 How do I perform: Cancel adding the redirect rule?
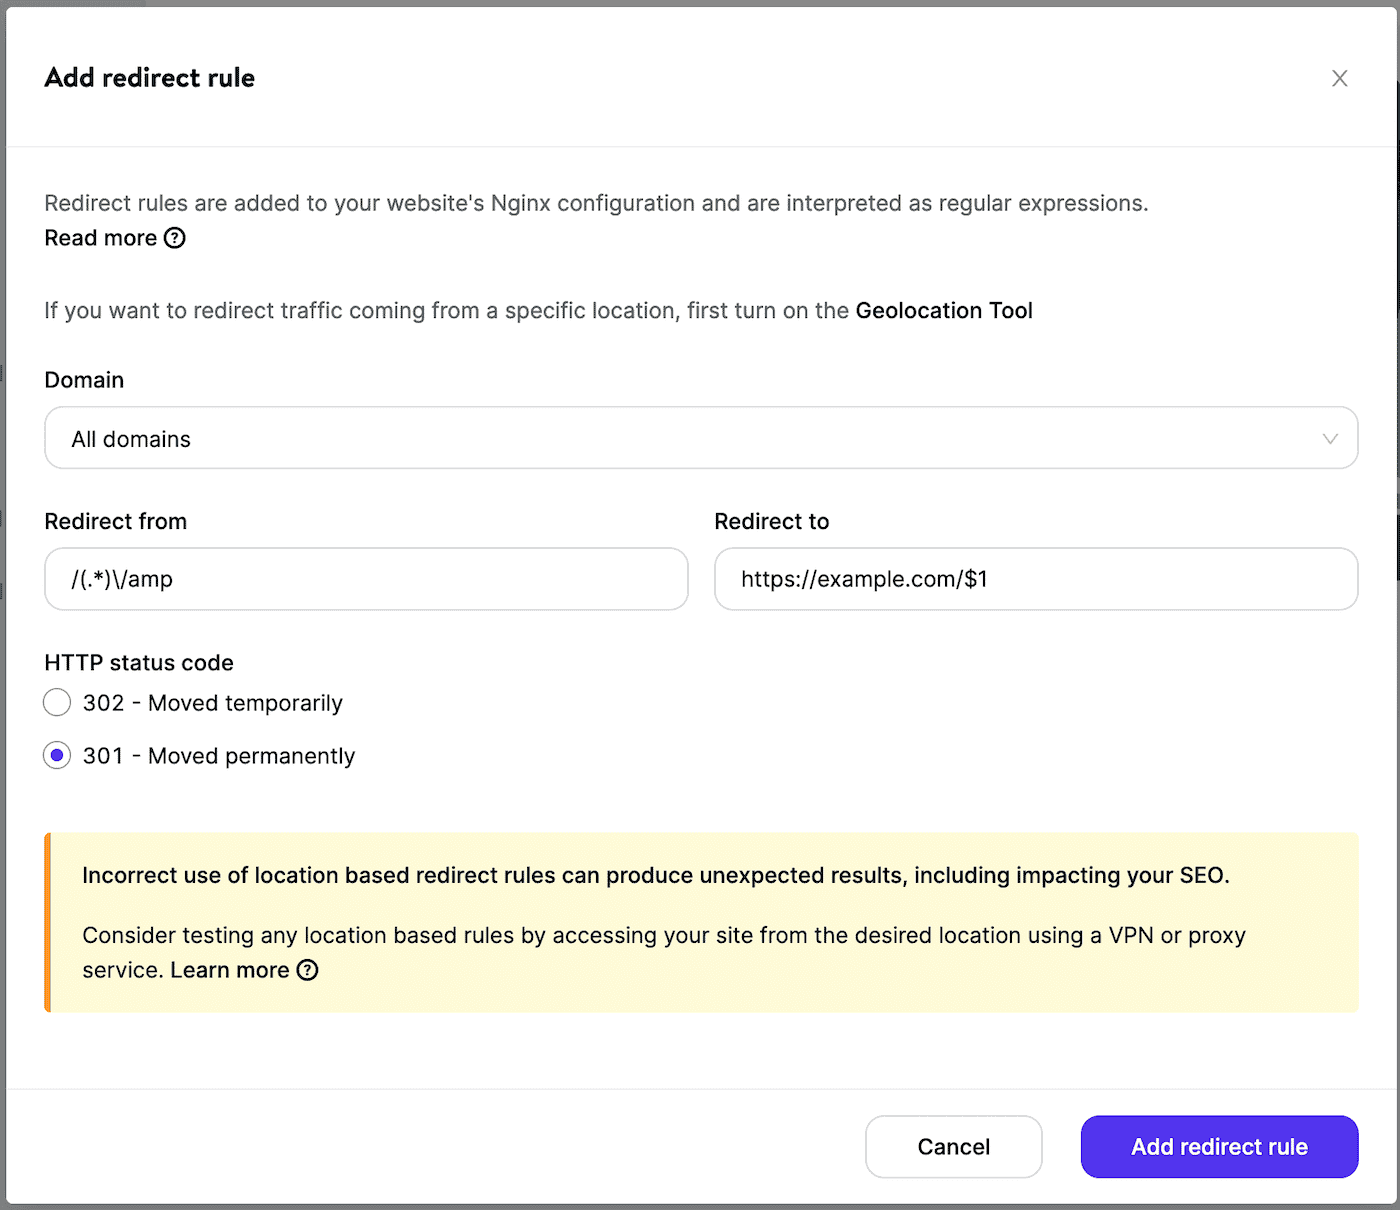[953, 1146]
